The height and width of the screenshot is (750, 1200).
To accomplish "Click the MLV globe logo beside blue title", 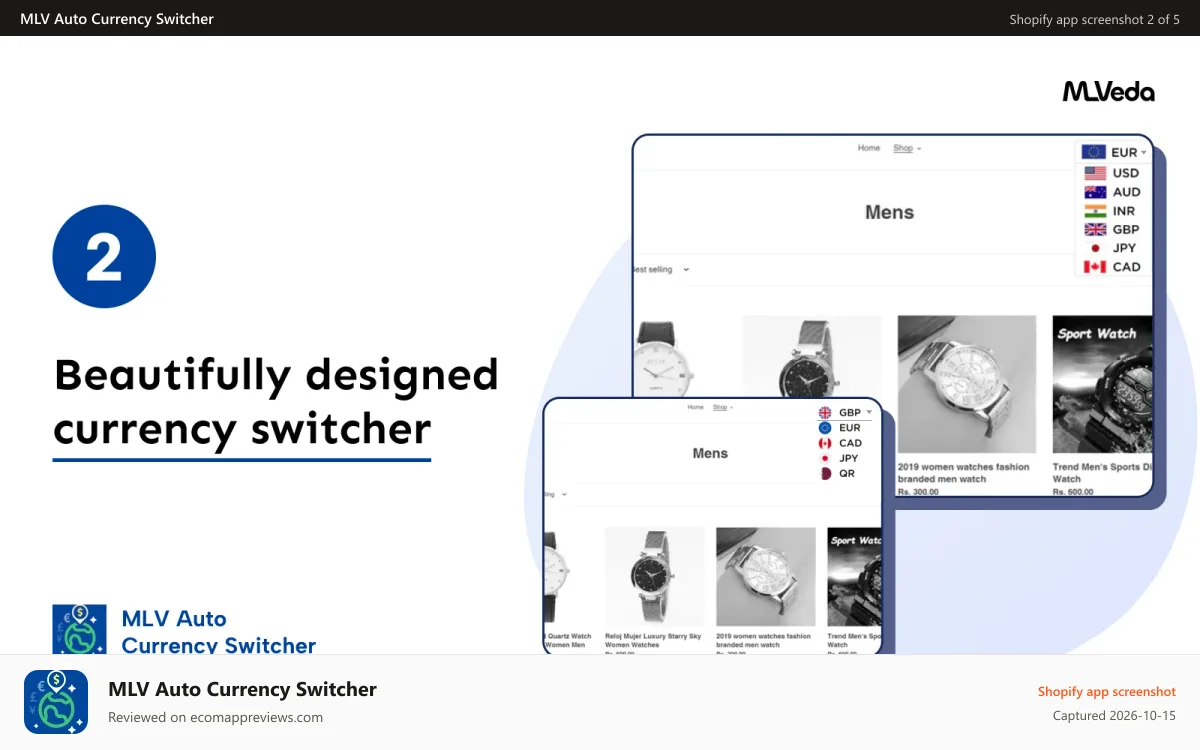I will coord(79,630).
